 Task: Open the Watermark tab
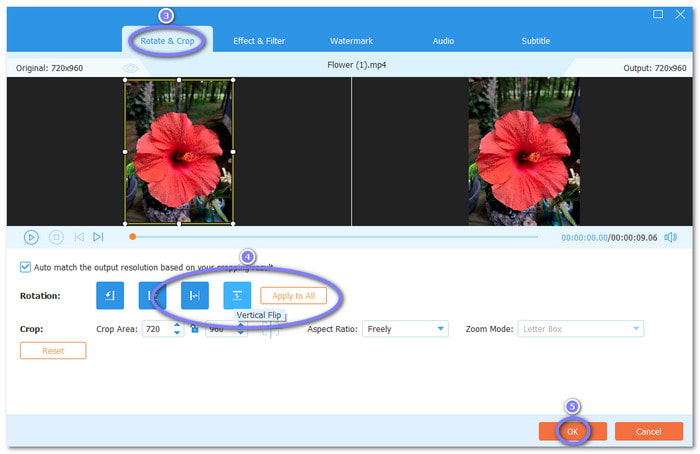coord(351,41)
